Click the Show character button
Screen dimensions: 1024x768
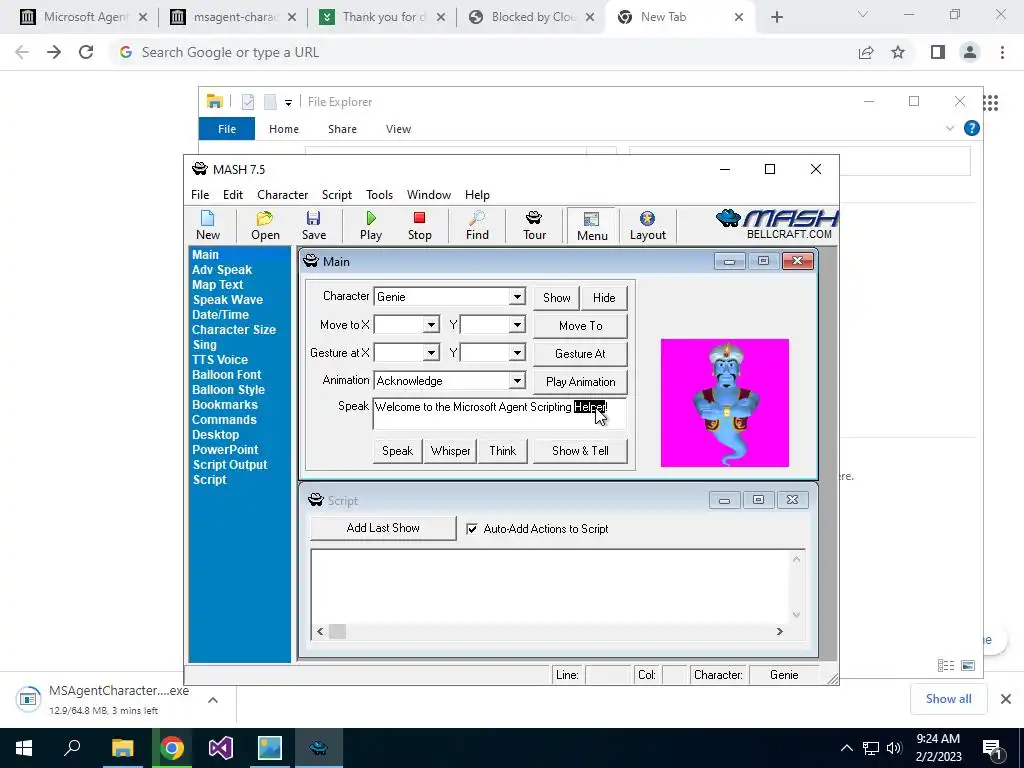[x=556, y=298]
